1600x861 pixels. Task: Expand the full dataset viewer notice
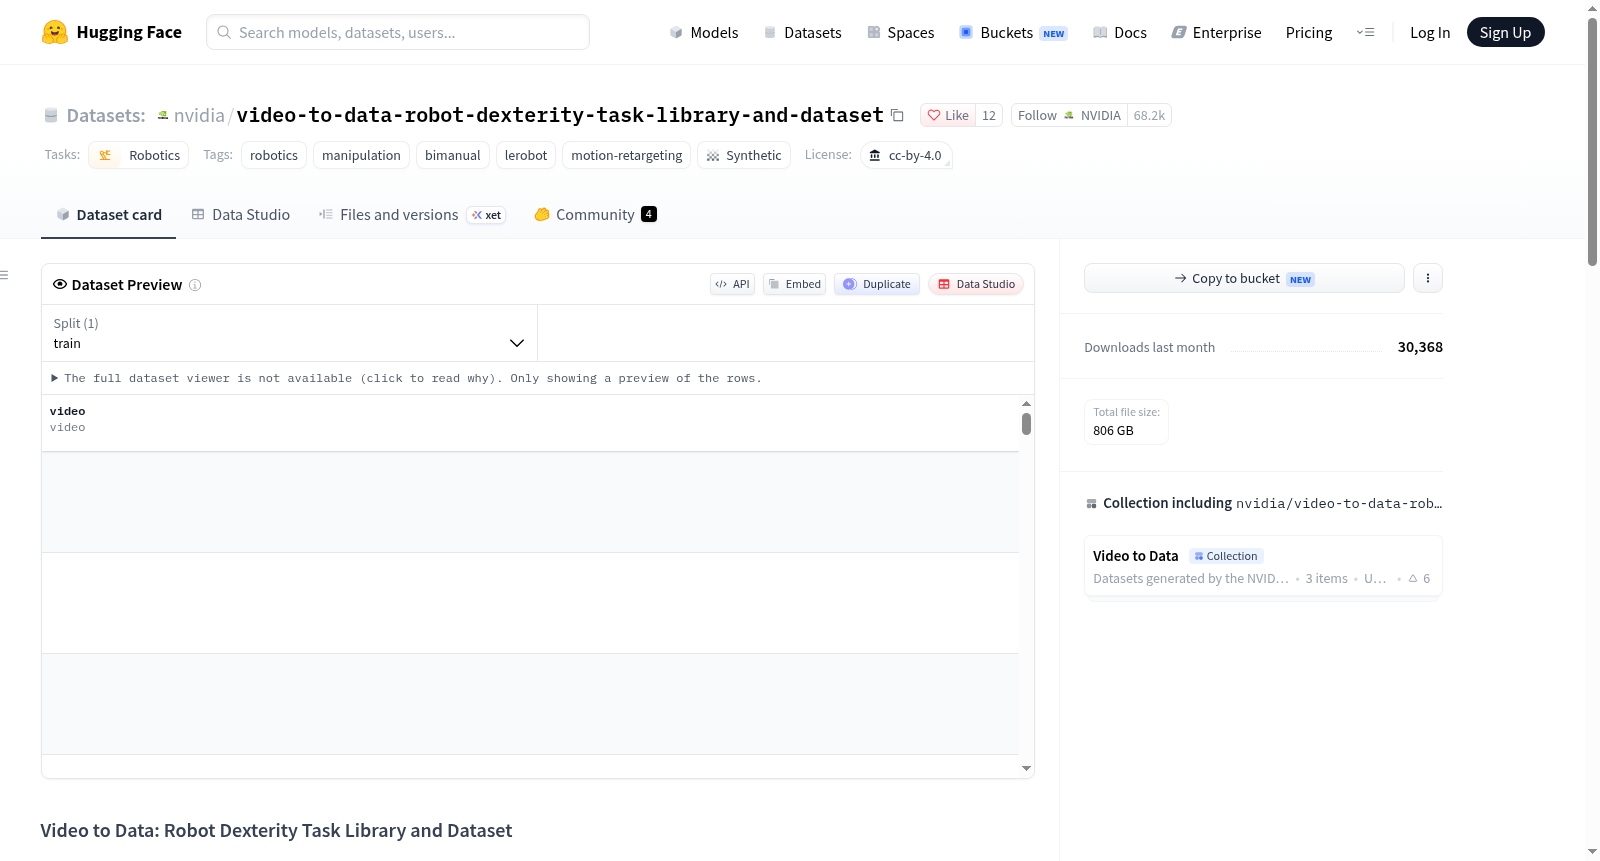[x=406, y=379]
